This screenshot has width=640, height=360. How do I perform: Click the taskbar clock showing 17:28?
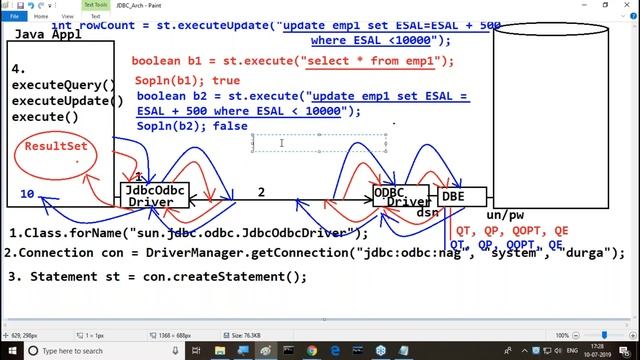(x=597, y=351)
